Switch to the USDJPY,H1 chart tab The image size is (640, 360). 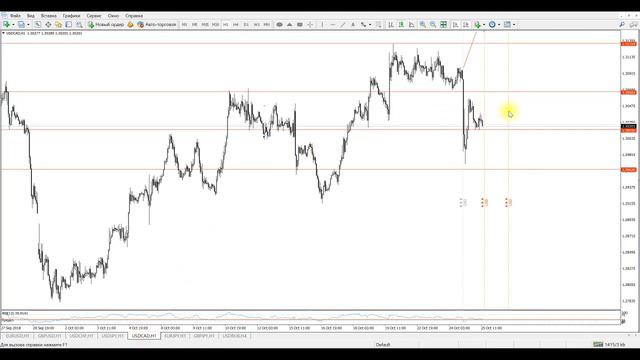point(112,336)
